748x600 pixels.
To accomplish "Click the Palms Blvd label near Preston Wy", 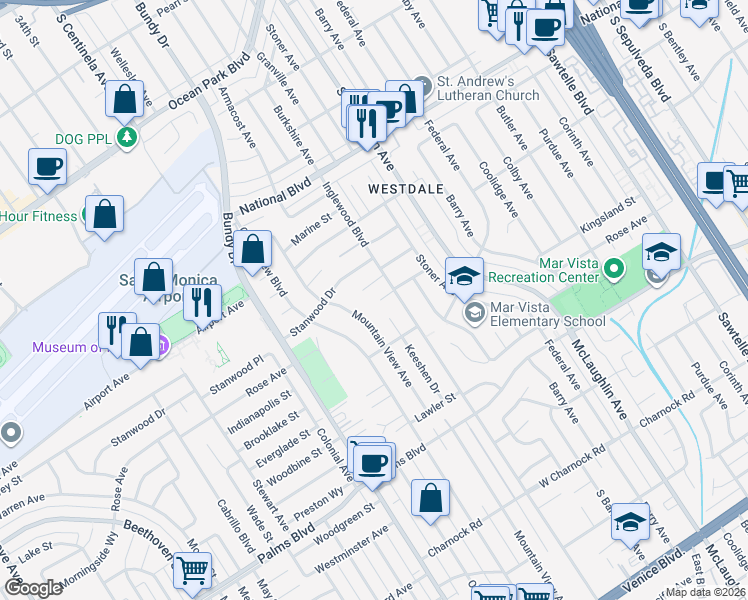I will [x=286, y=543].
